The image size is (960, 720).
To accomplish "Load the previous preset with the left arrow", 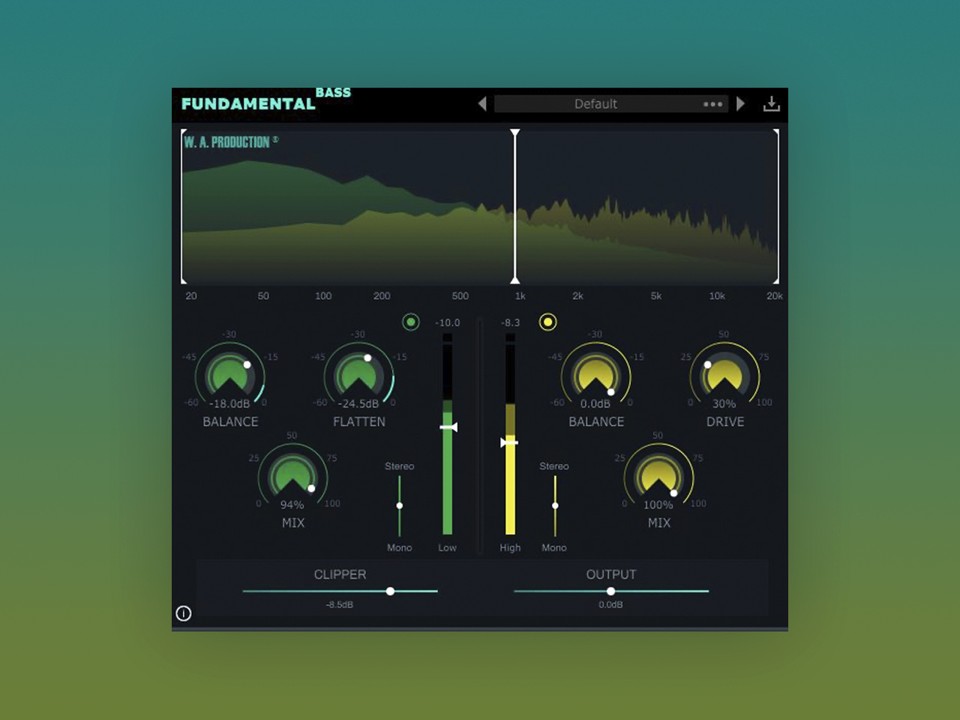I will pyautogui.click(x=482, y=103).
